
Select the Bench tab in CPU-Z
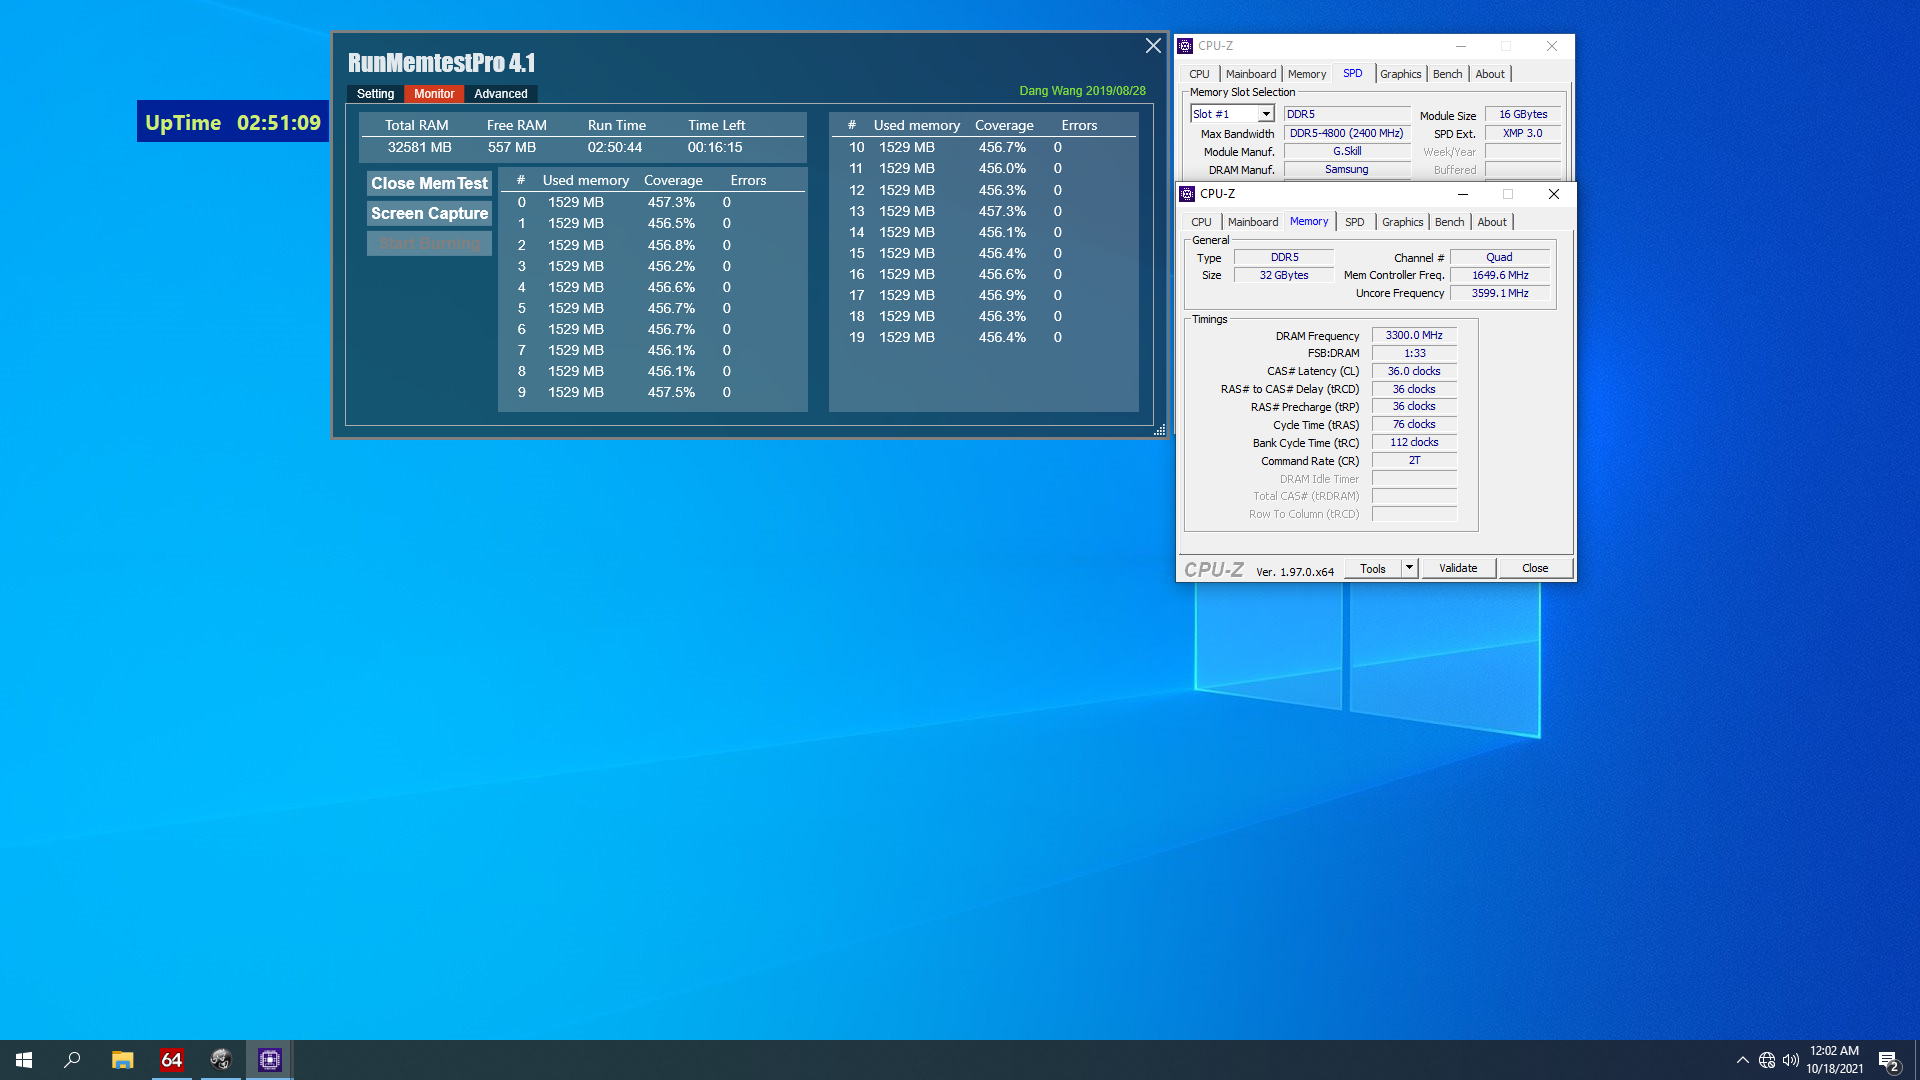click(x=1448, y=221)
